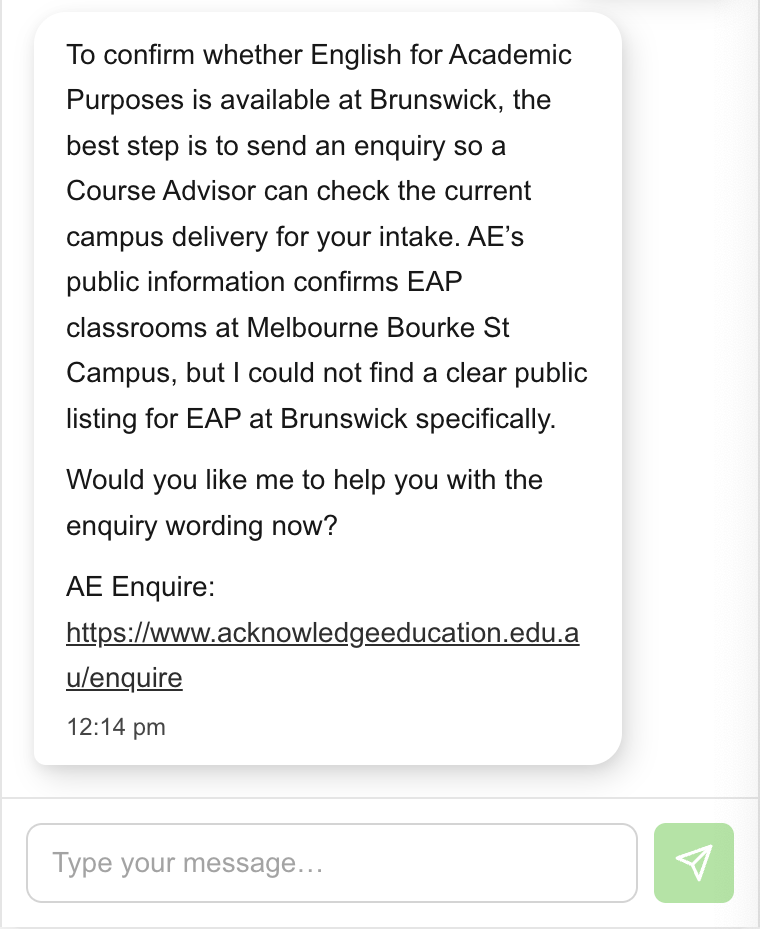
Task: Click the 'Melbourne Bourke St' text
Action: 378,328
